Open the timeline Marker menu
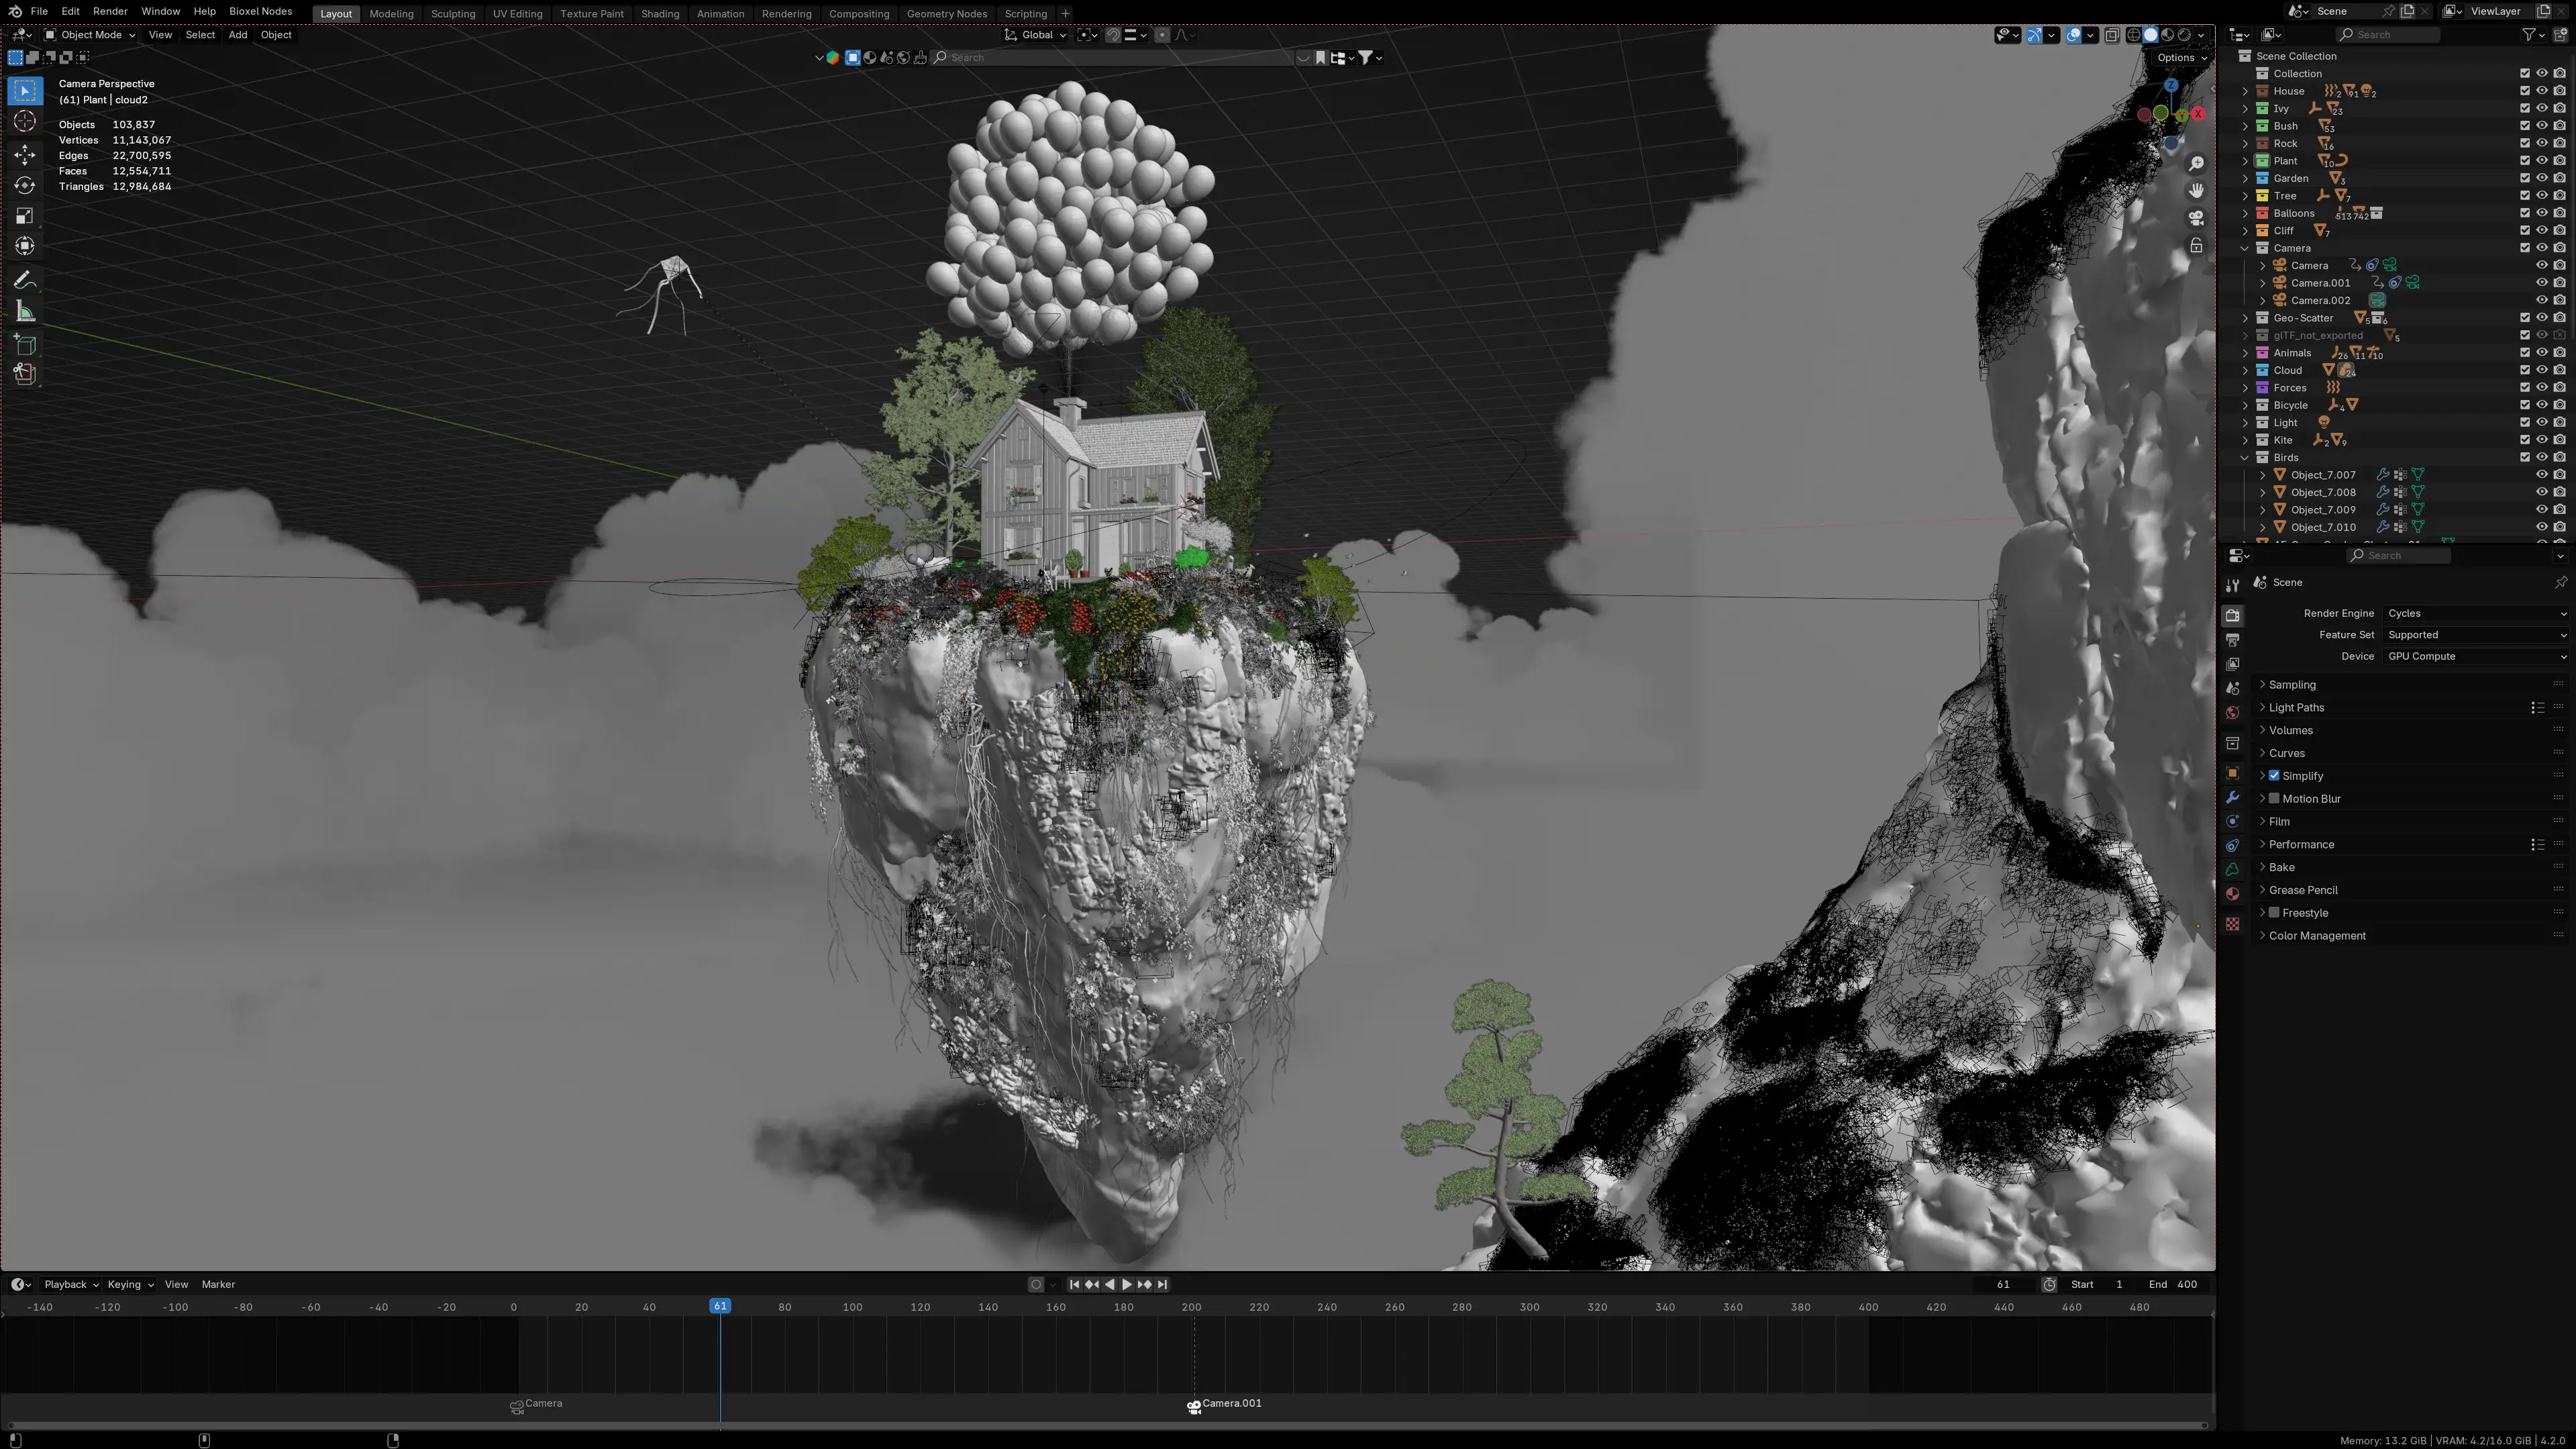Viewport: 2576px width, 1449px height. click(218, 1285)
